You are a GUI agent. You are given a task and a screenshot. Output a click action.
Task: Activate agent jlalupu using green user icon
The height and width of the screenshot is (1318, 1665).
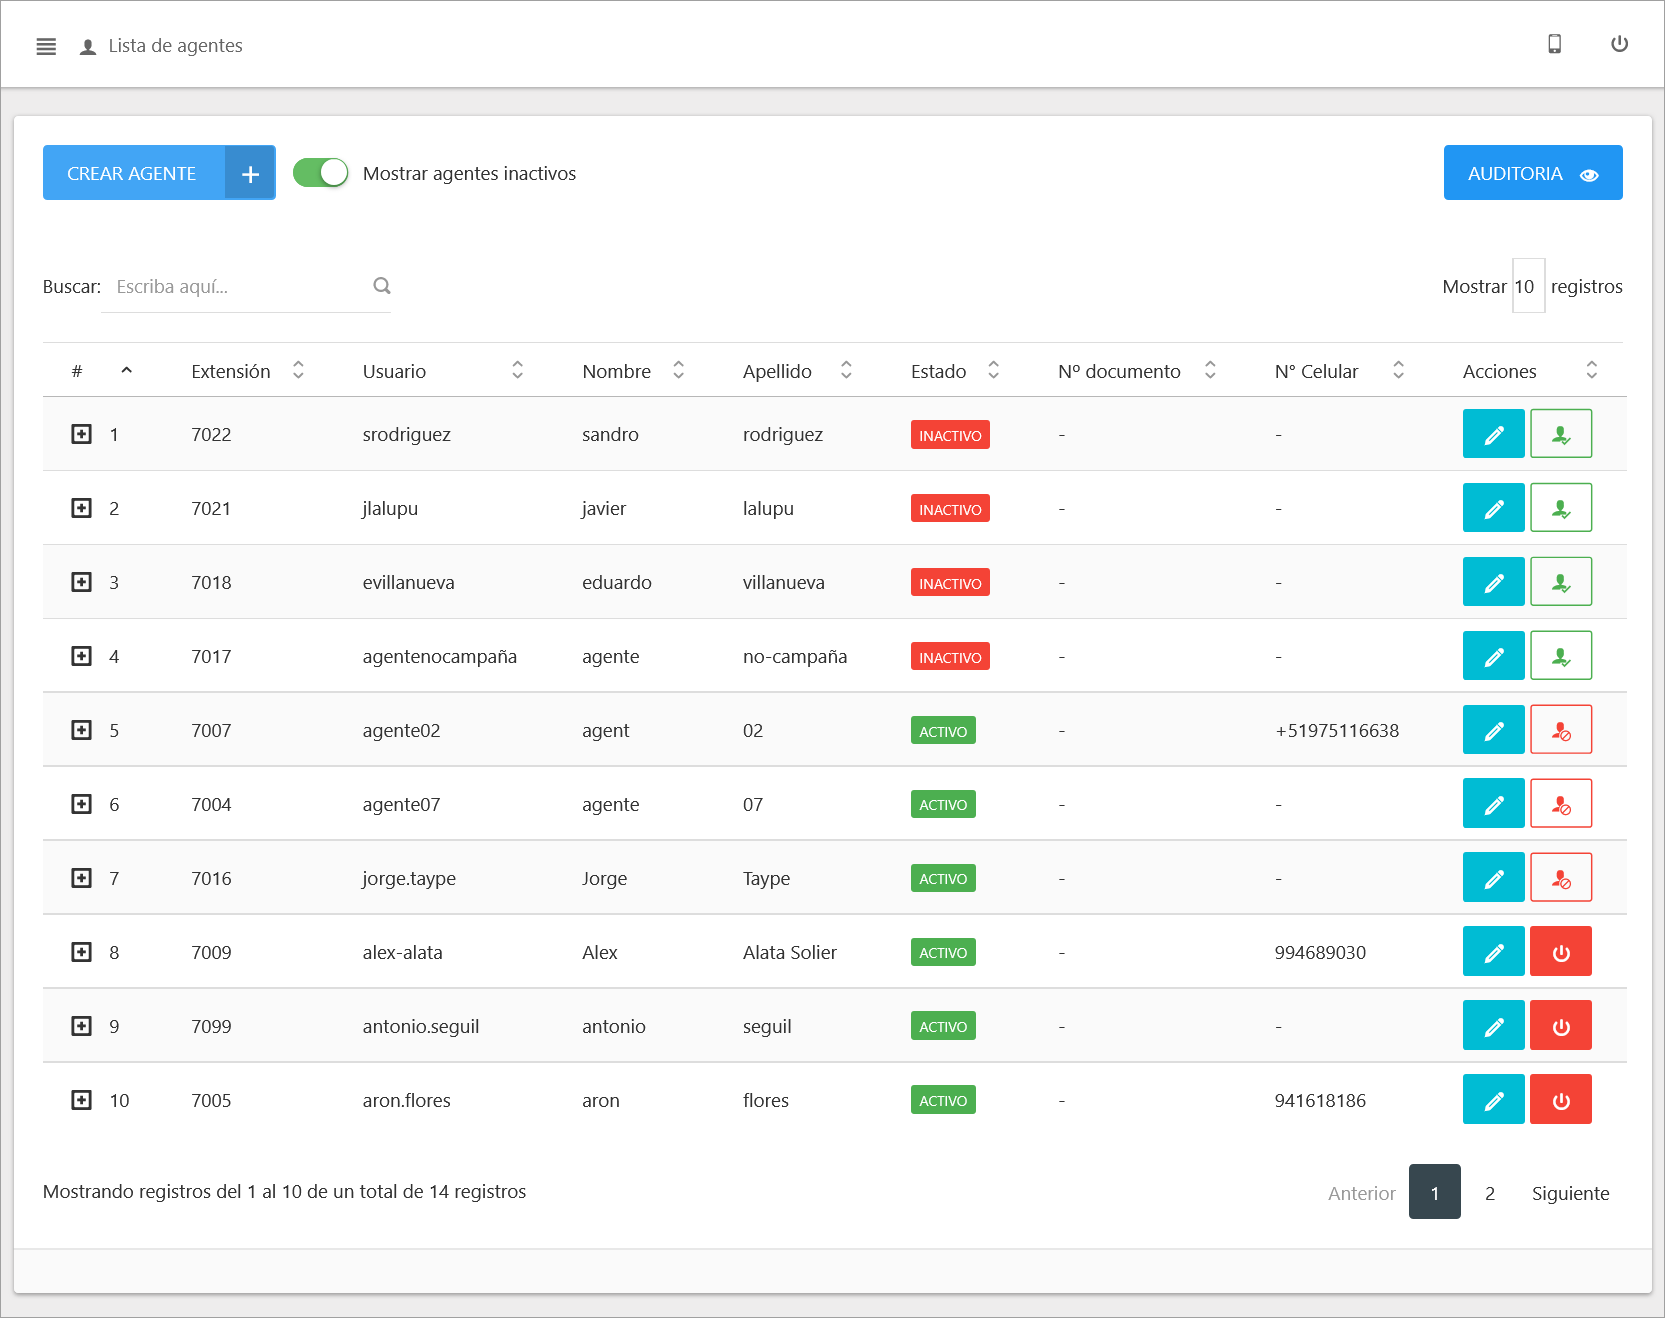pos(1560,508)
